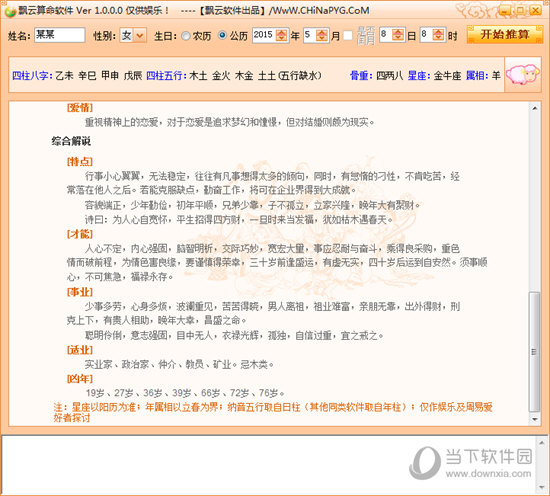Minimize the window
Screen dimensions: 550x496
(505, 11)
